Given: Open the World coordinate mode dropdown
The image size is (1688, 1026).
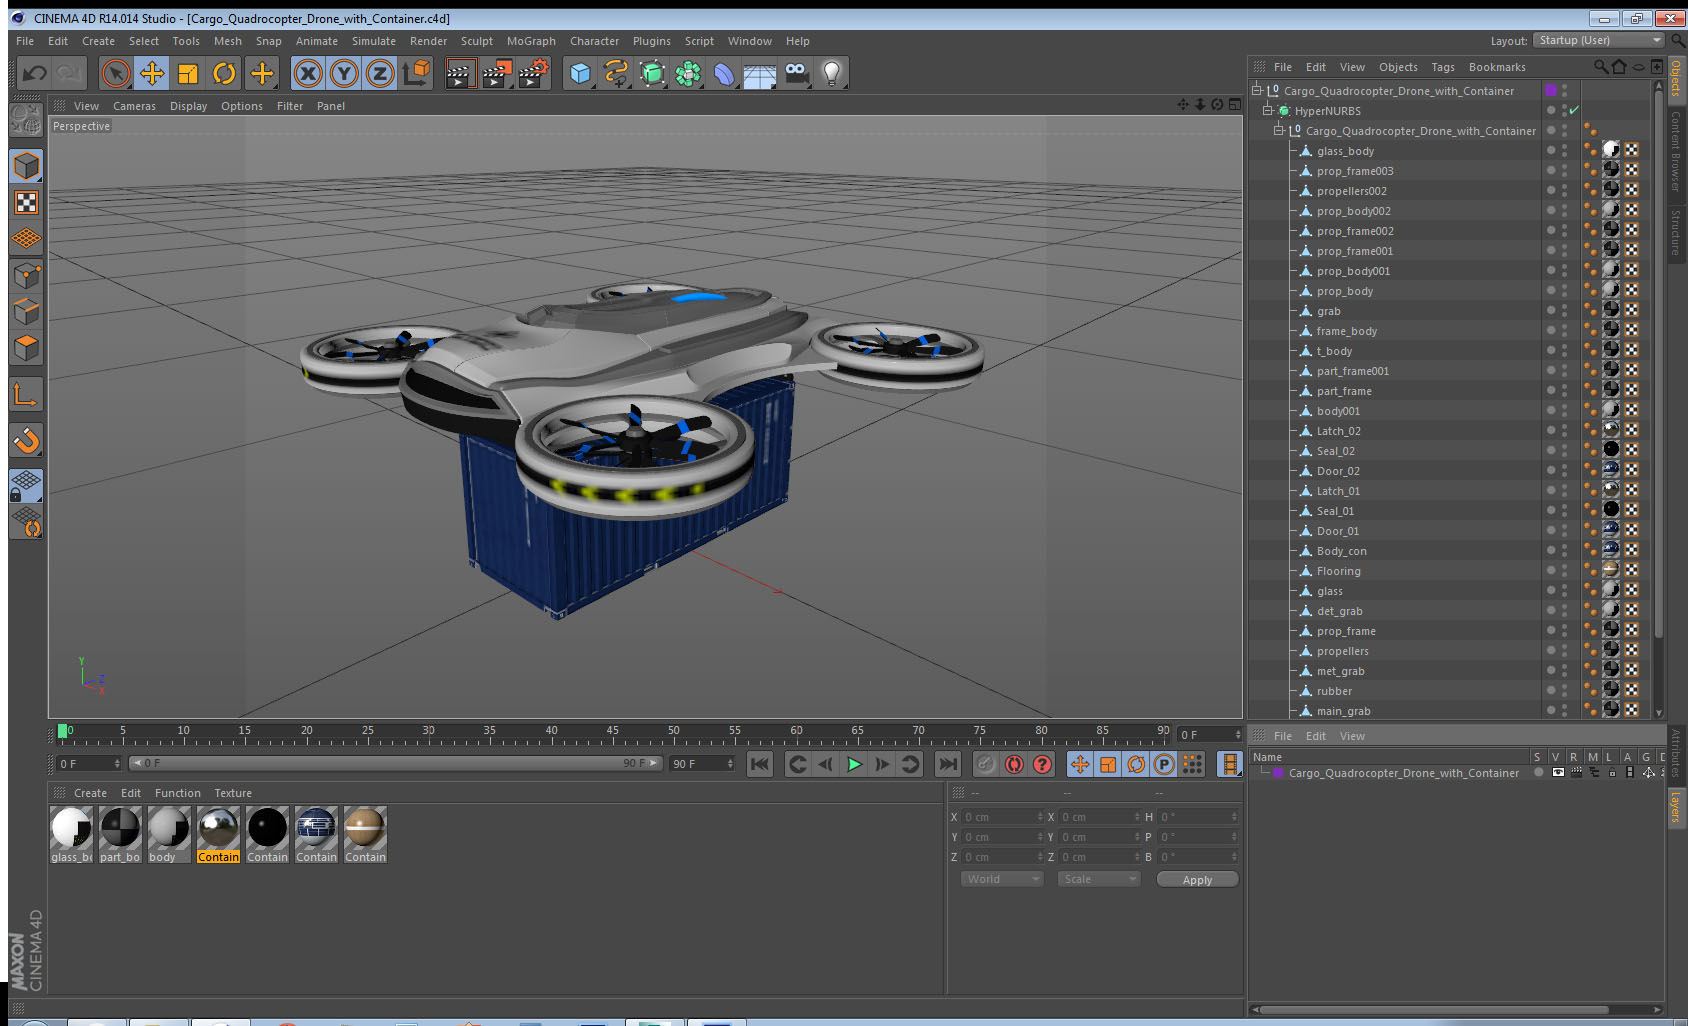Looking at the screenshot, I should tap(1001, 879).
